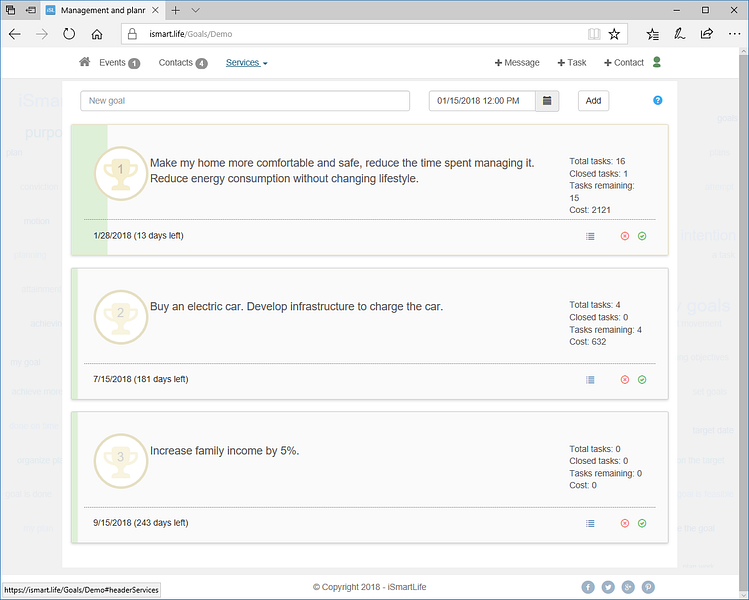Add page to favorites with star
The width and height of the screenshot is (749, 600).
click(614, 34)
